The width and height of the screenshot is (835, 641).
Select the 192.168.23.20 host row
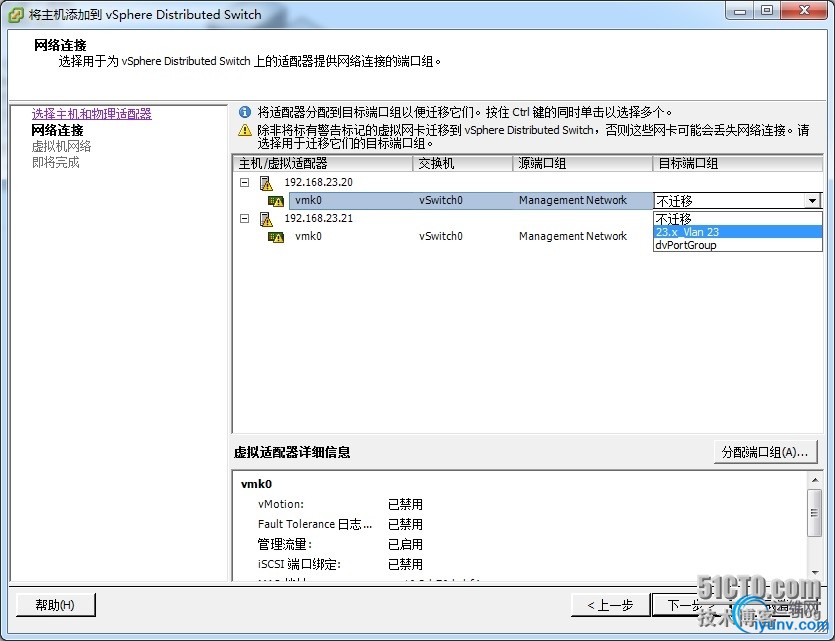318,183
